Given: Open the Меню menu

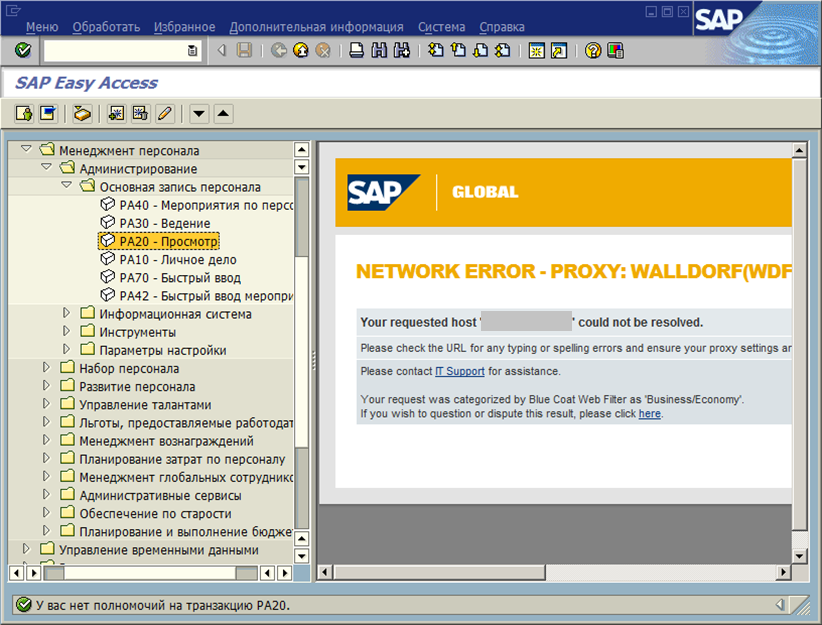Looking at the screenshot, I should point(42,27).
